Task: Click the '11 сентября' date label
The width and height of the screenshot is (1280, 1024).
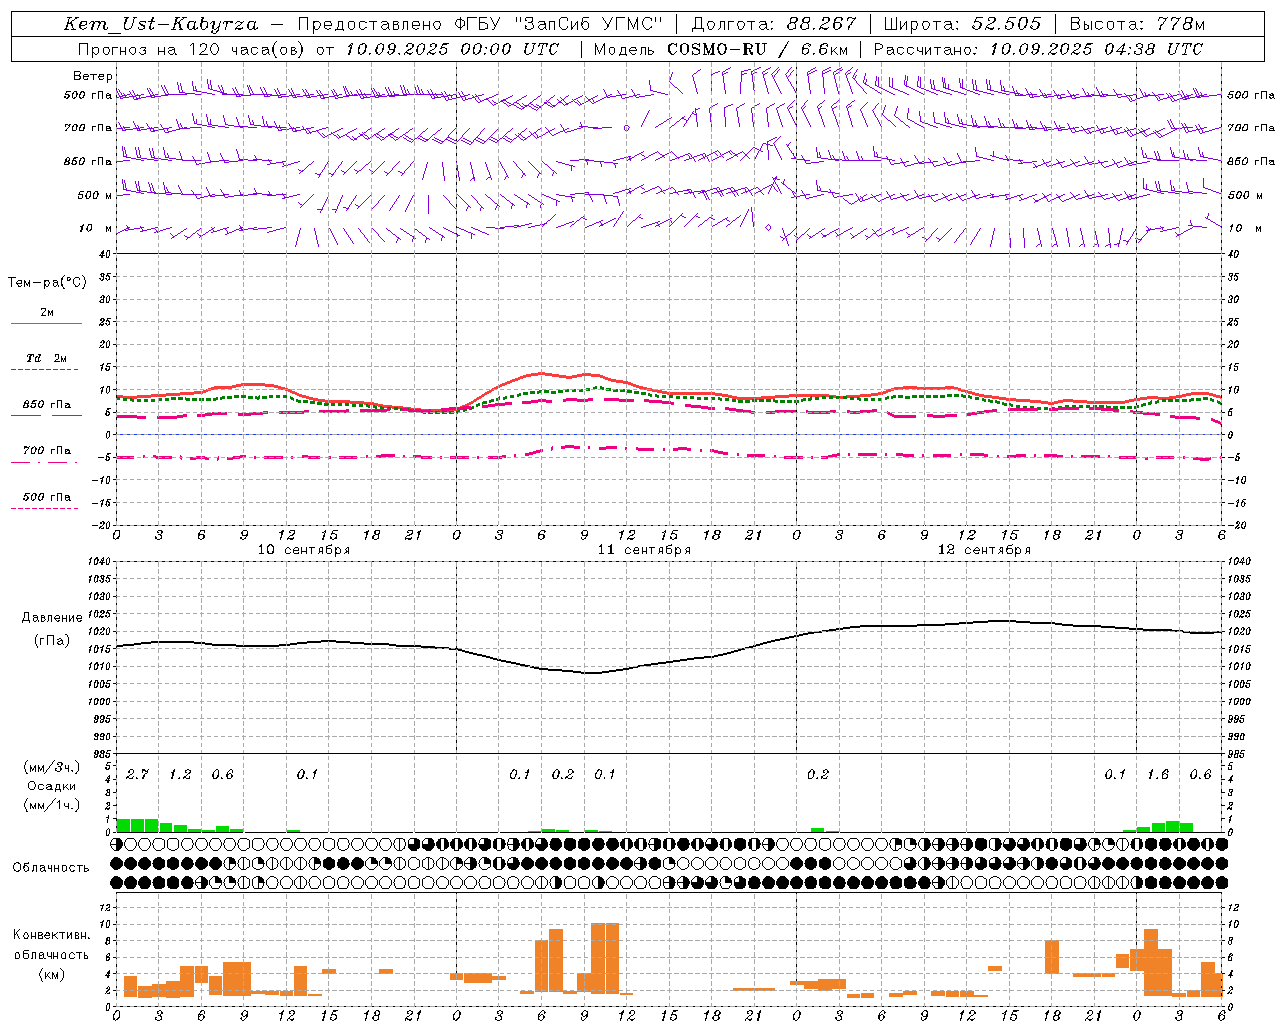Action: (x=644, y=550)
